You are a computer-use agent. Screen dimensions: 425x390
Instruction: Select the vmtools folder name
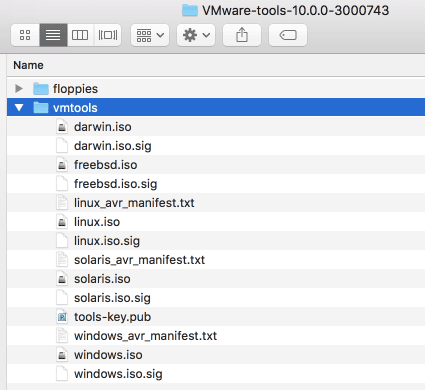[x=75, y=108]
